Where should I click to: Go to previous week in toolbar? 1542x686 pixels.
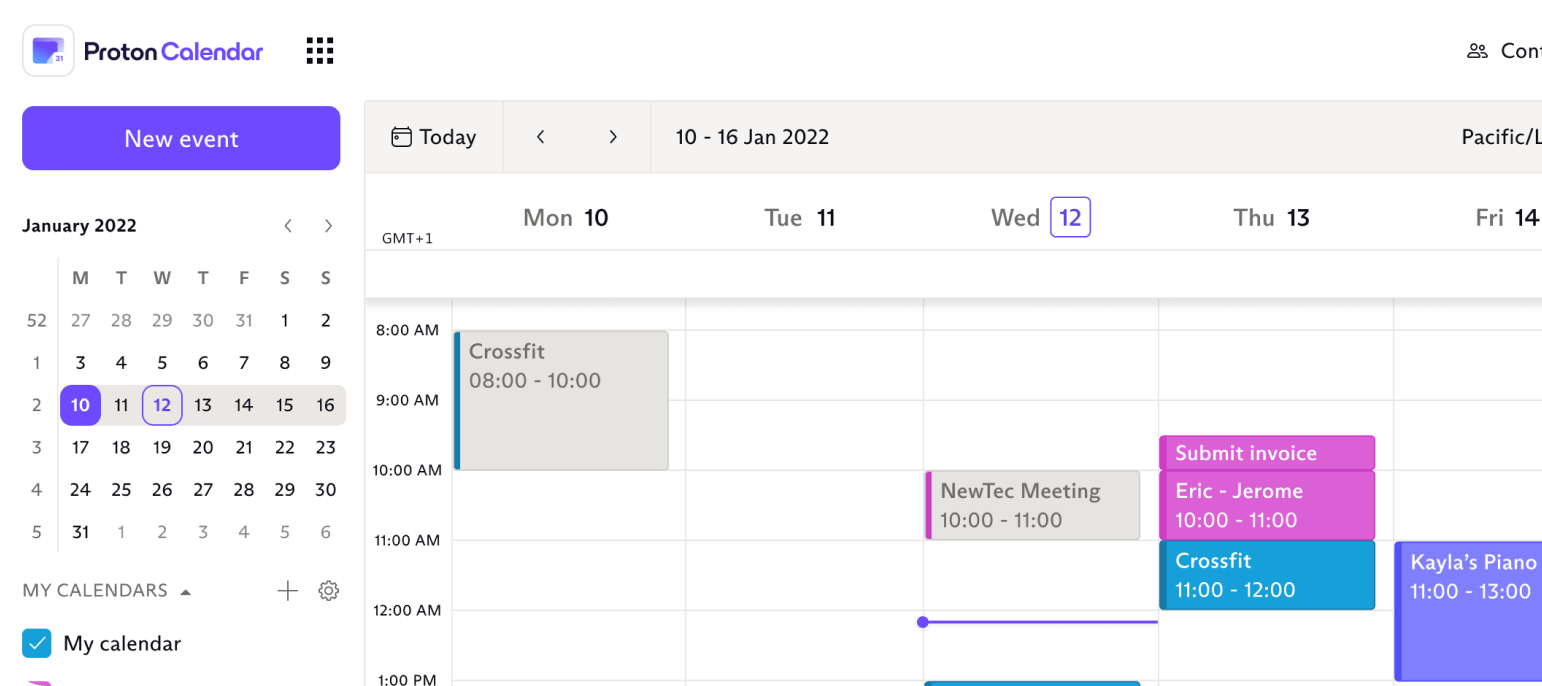[x=541, y=137]
